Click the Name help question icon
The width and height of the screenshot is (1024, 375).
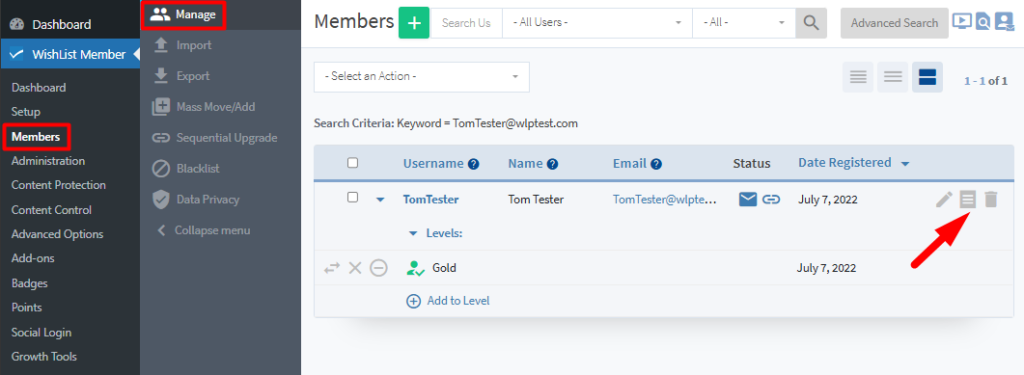pyautogui.click(x=552, y=164)
